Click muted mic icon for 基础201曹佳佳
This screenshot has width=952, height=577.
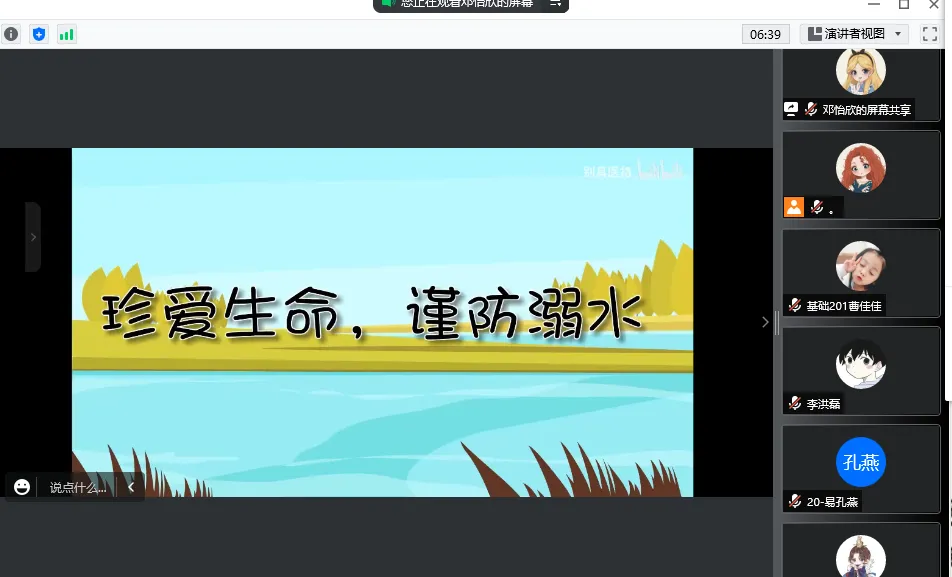point(795,306)
